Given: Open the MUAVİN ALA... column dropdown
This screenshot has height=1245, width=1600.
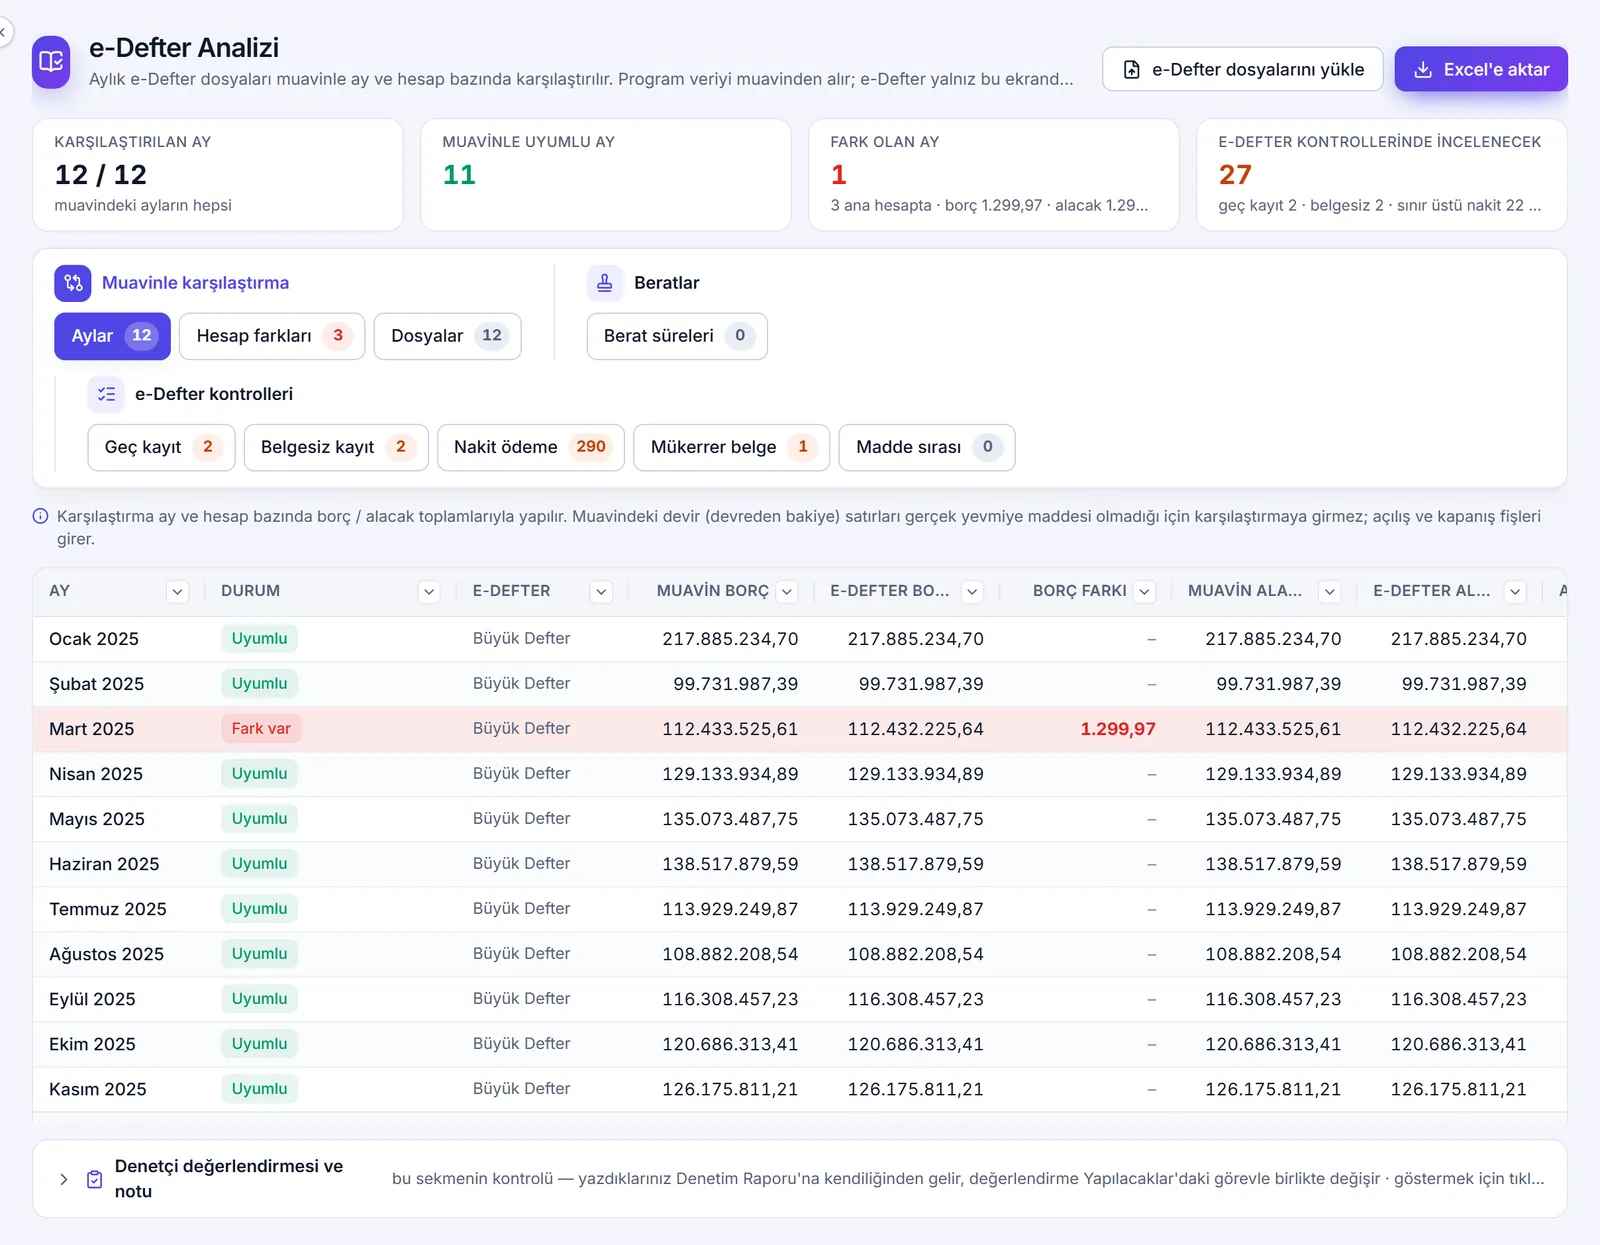Looking at the screenshot, I should point(1330,591).
